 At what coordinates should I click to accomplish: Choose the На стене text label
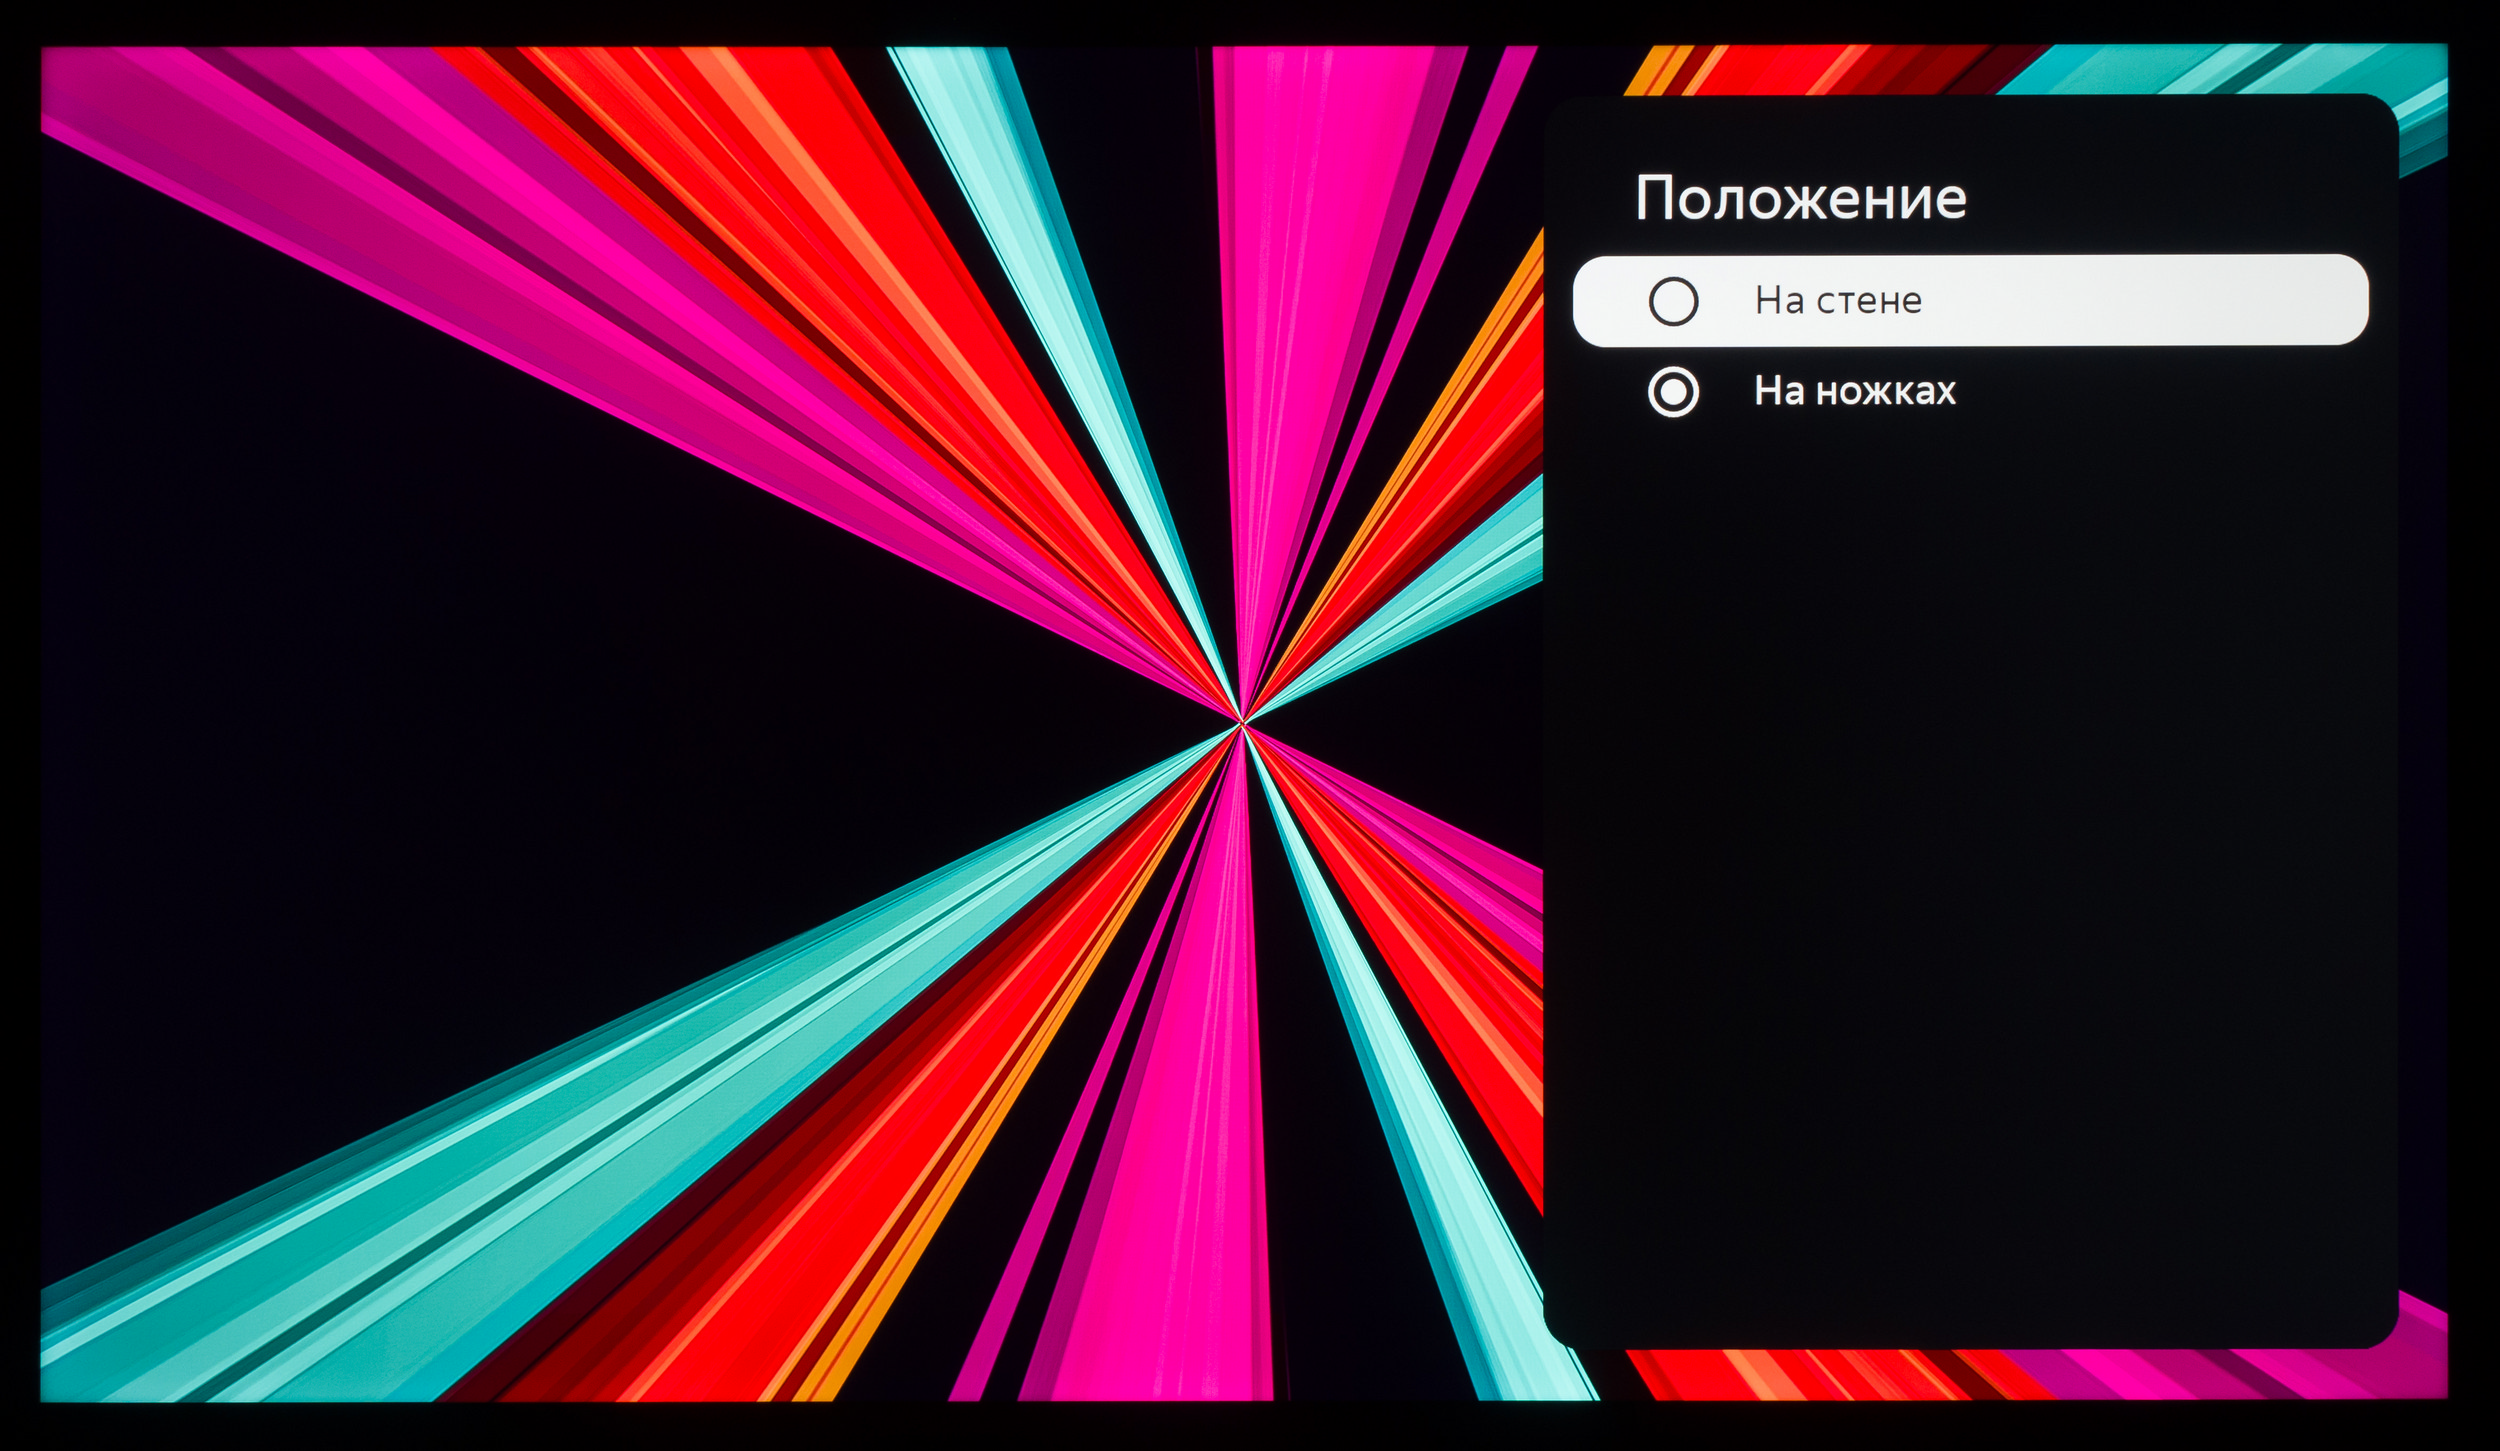coord(1838,300)
